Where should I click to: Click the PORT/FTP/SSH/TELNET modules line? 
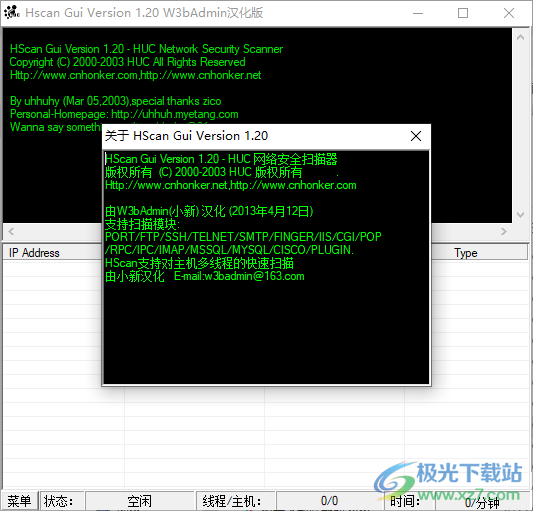pyautogui.click(x=243, y=237)
